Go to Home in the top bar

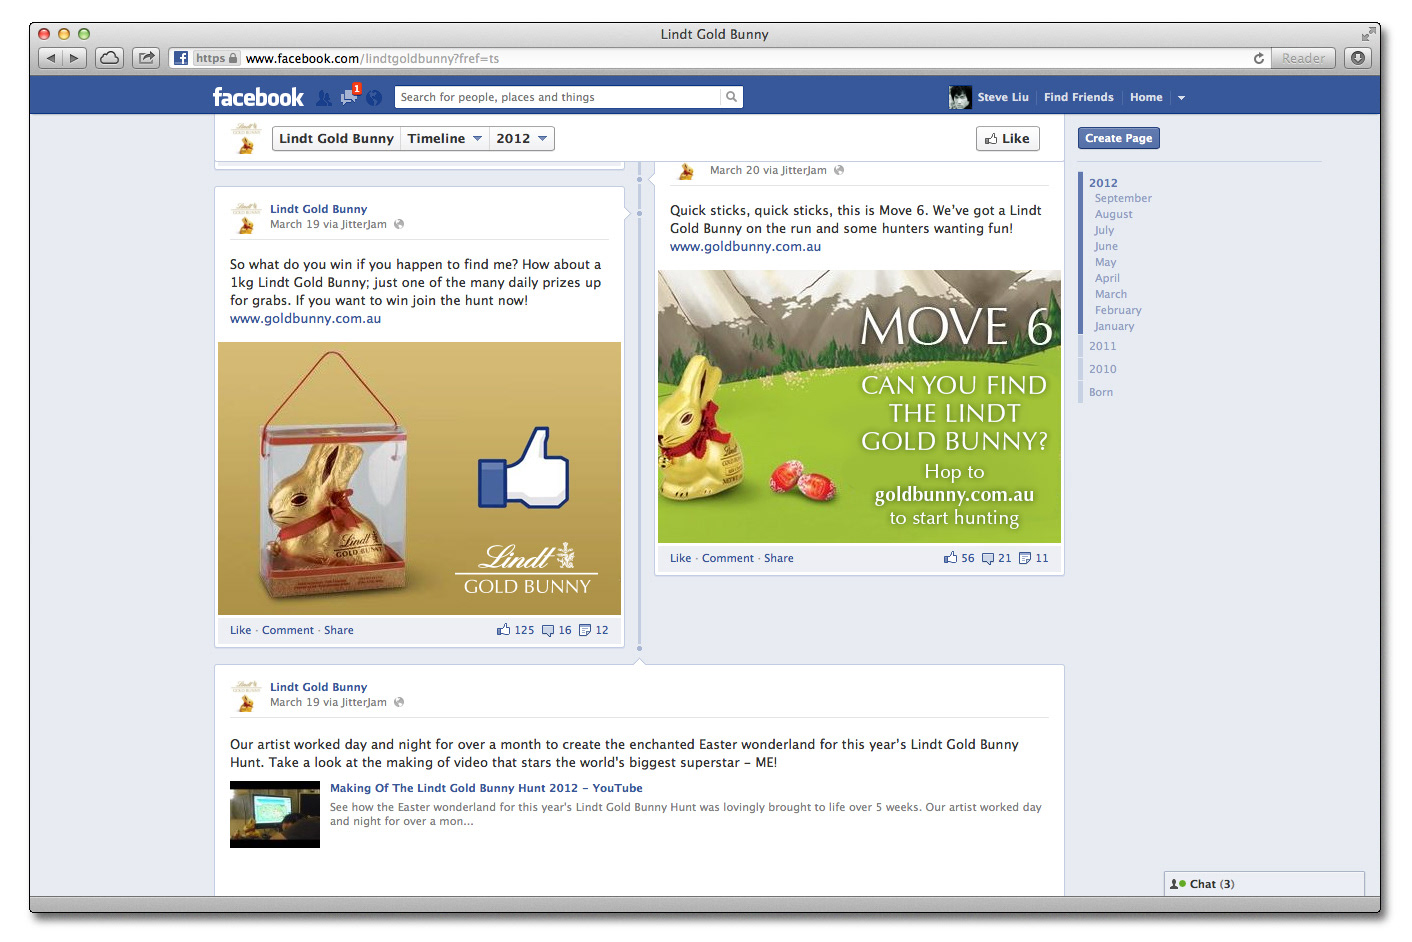click(1145, 97)
